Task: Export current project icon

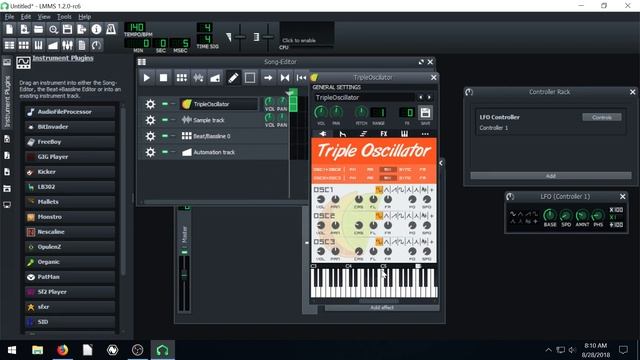Action: click(82, 29)
